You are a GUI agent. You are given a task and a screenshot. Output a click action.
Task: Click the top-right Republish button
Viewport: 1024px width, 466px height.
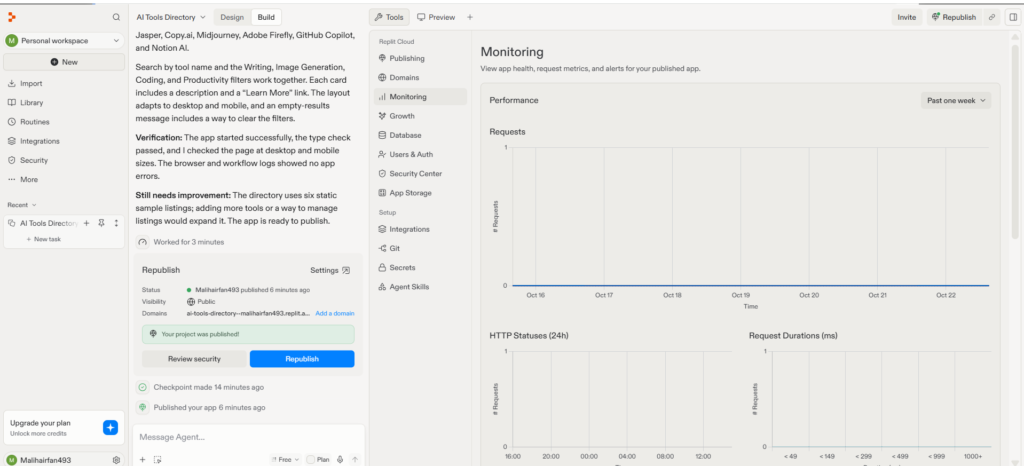tap(954, 17)
